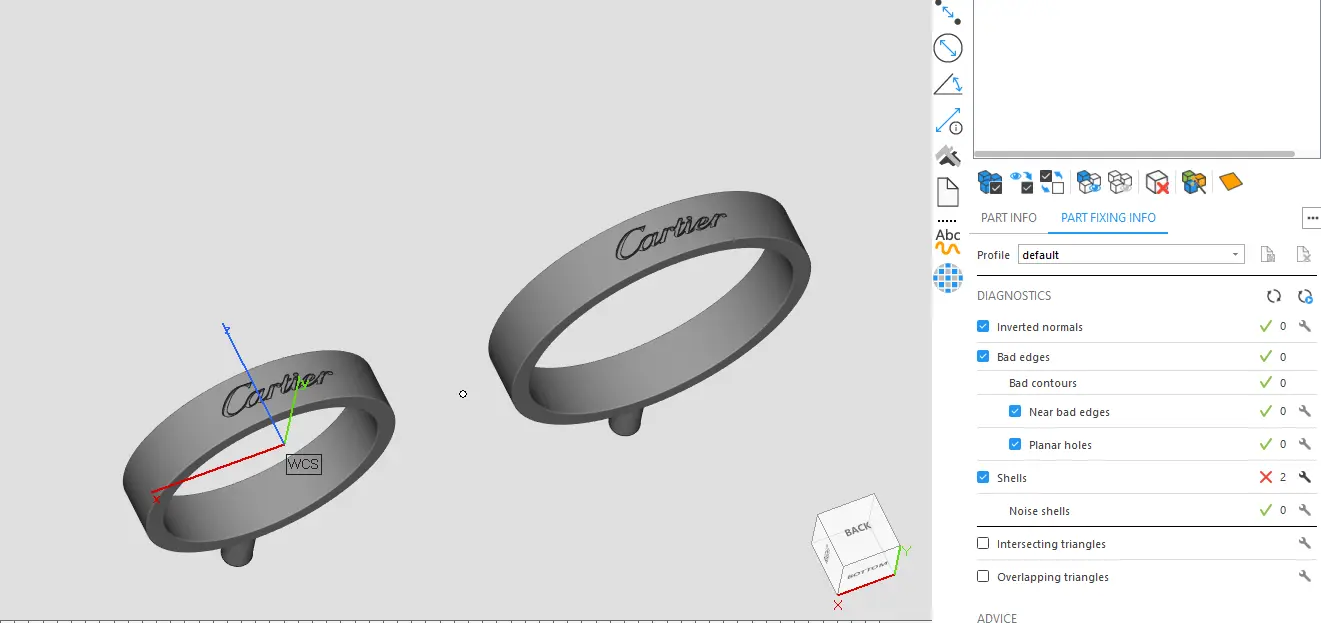Enable the Intersecting triangles check
Screen dimensions: 1321x623
983,544
